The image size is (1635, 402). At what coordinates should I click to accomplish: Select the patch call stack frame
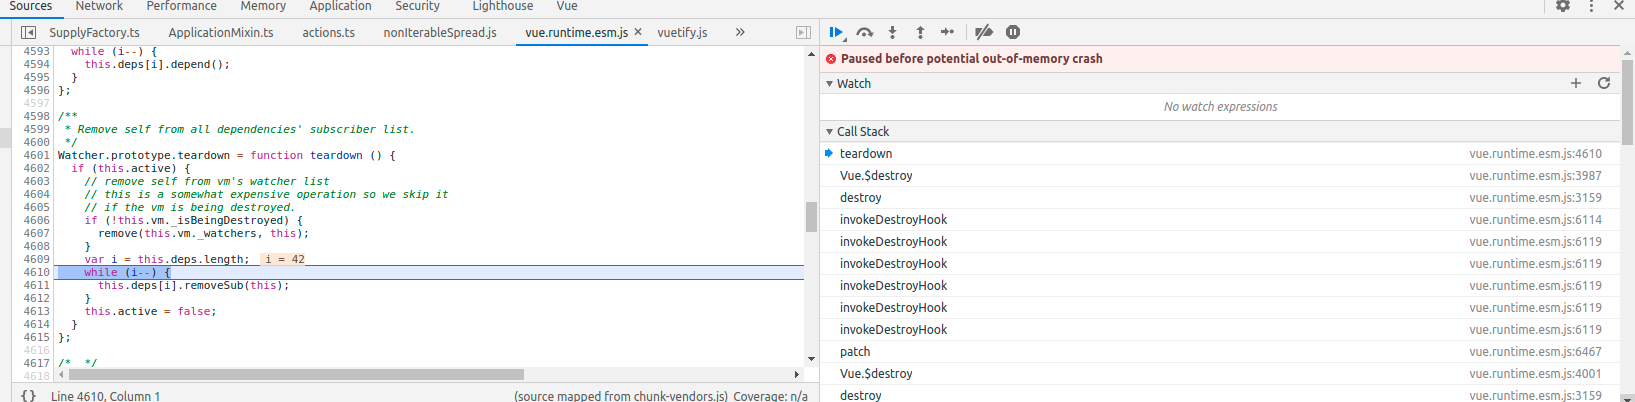click(x=855, y=352)
